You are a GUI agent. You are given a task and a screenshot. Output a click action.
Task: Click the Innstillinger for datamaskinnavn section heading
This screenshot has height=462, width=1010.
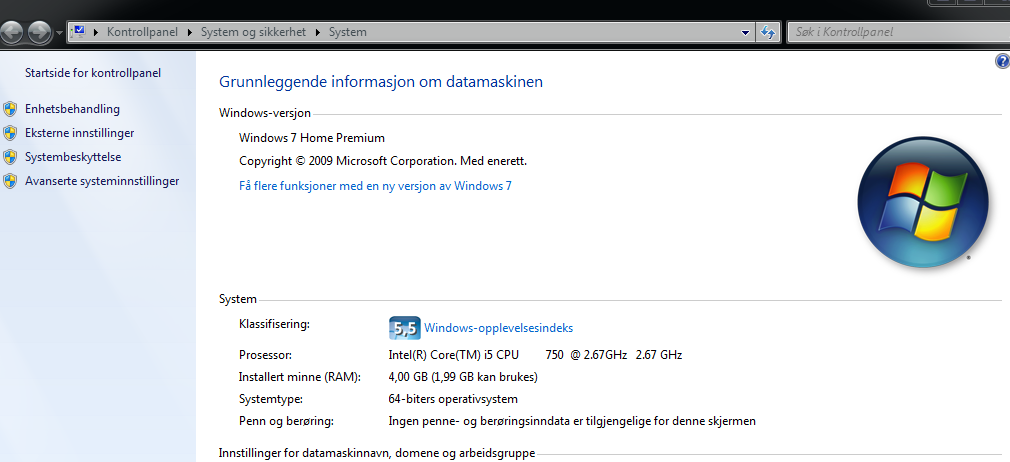point(377,454)
